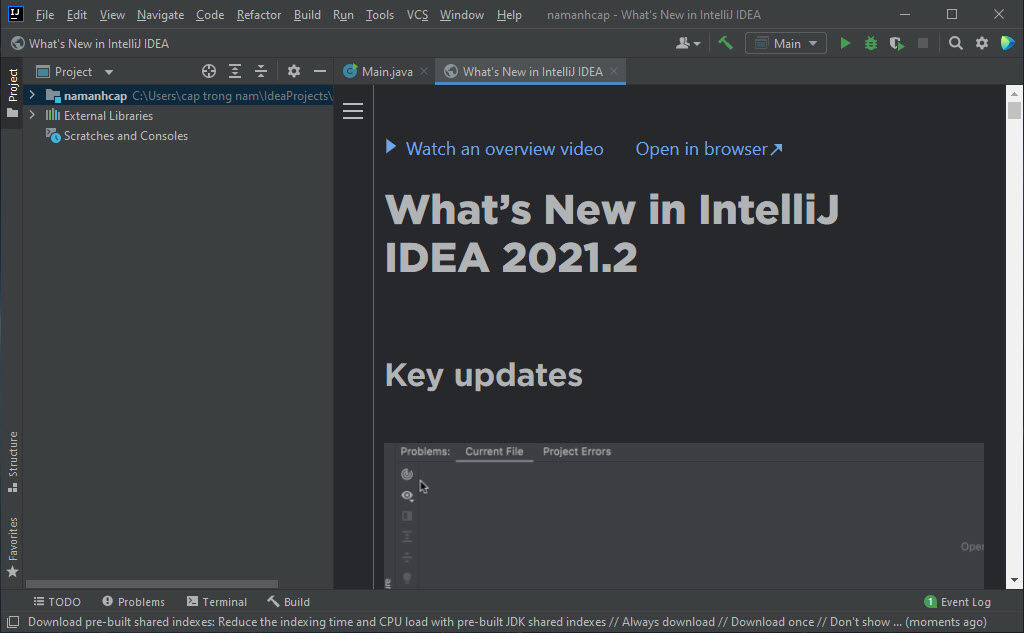Switch to the Main.java editor tab
Viewport: 1024px width, 633px height.
[x=386, y=71]
